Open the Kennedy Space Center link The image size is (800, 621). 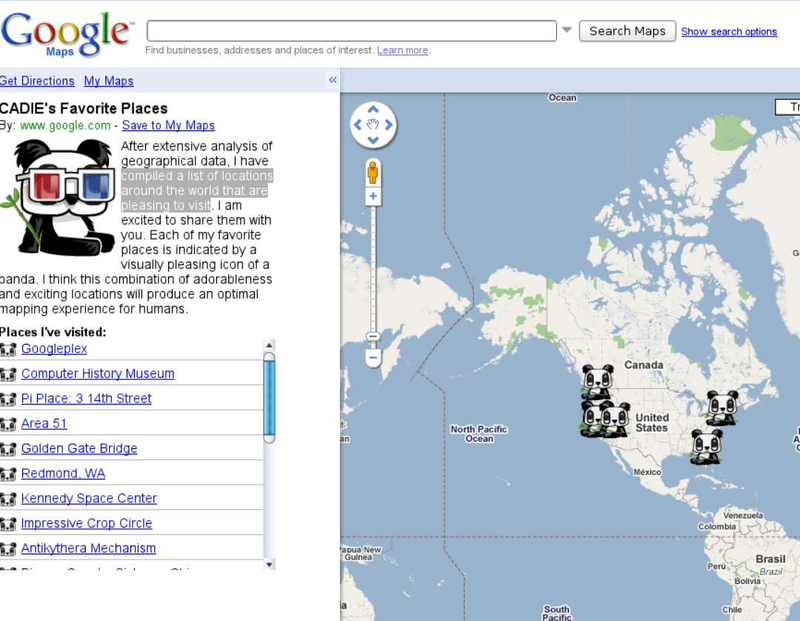tap(89, 499)
